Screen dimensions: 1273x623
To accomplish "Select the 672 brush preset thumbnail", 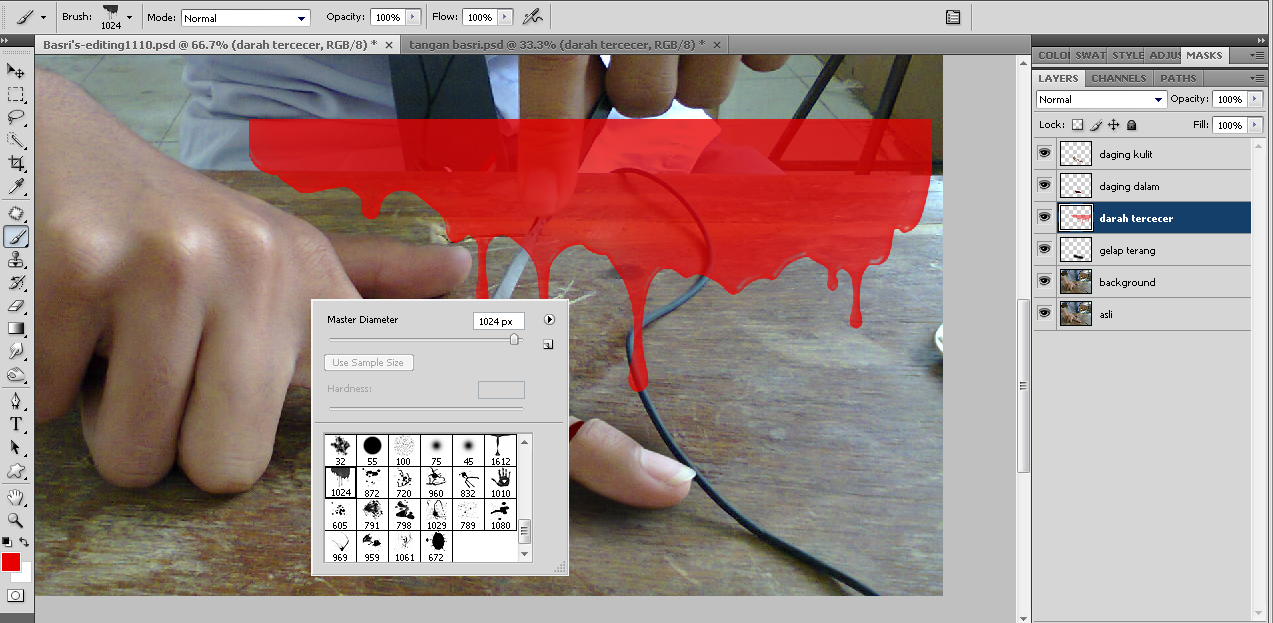I will click(435, 543).
